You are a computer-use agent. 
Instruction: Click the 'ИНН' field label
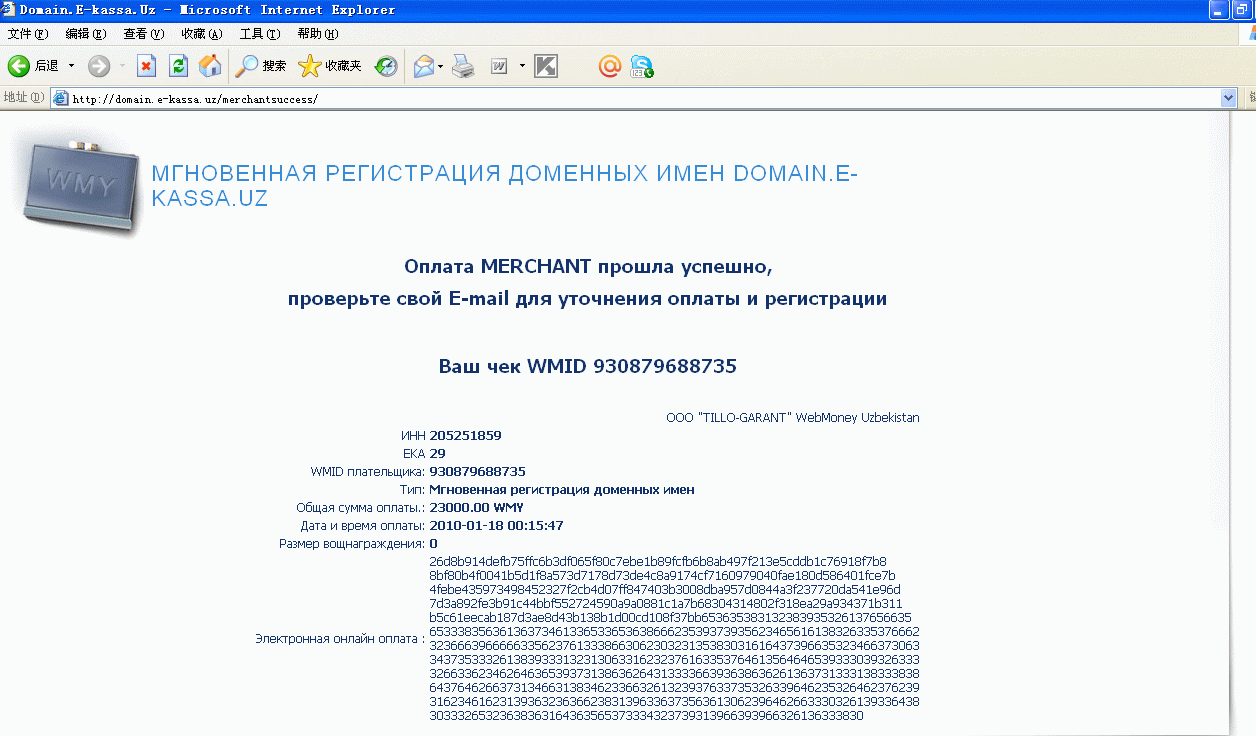[413, 436]
